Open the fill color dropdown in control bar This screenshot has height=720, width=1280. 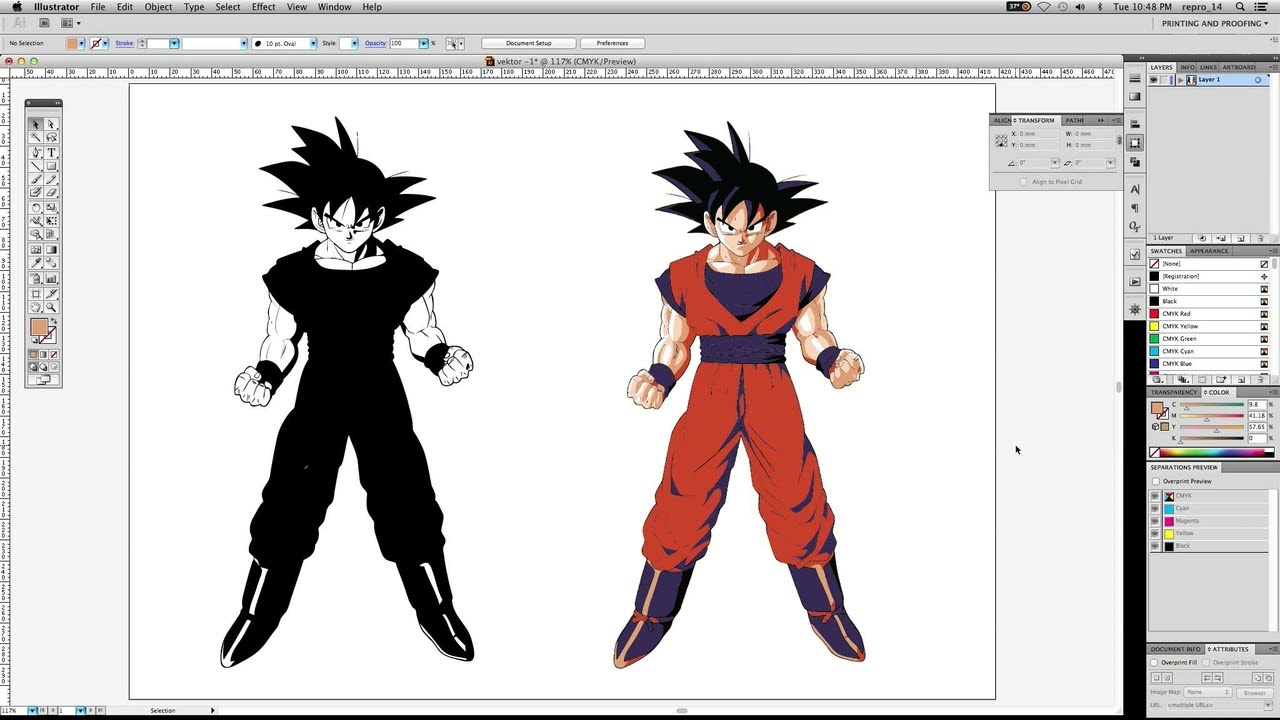(x=81, y=43)
